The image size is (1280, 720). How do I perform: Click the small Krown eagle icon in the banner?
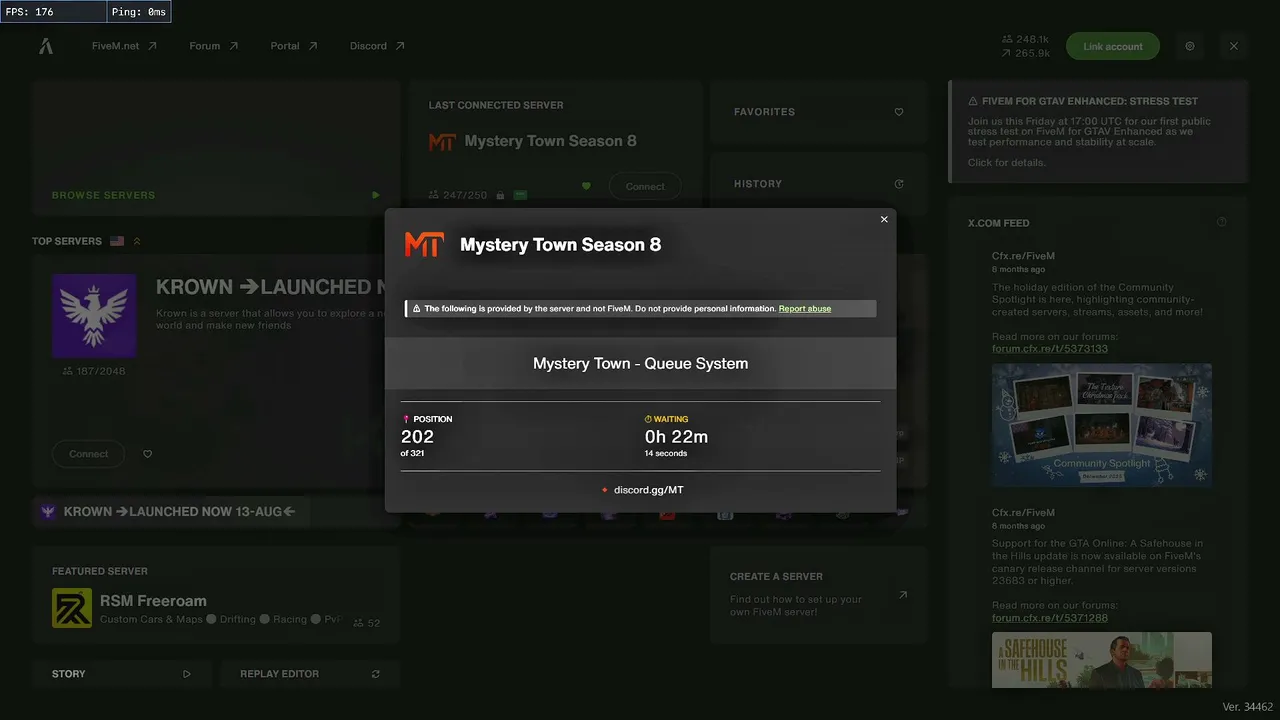pyautogui.click(x=48, y=512)
